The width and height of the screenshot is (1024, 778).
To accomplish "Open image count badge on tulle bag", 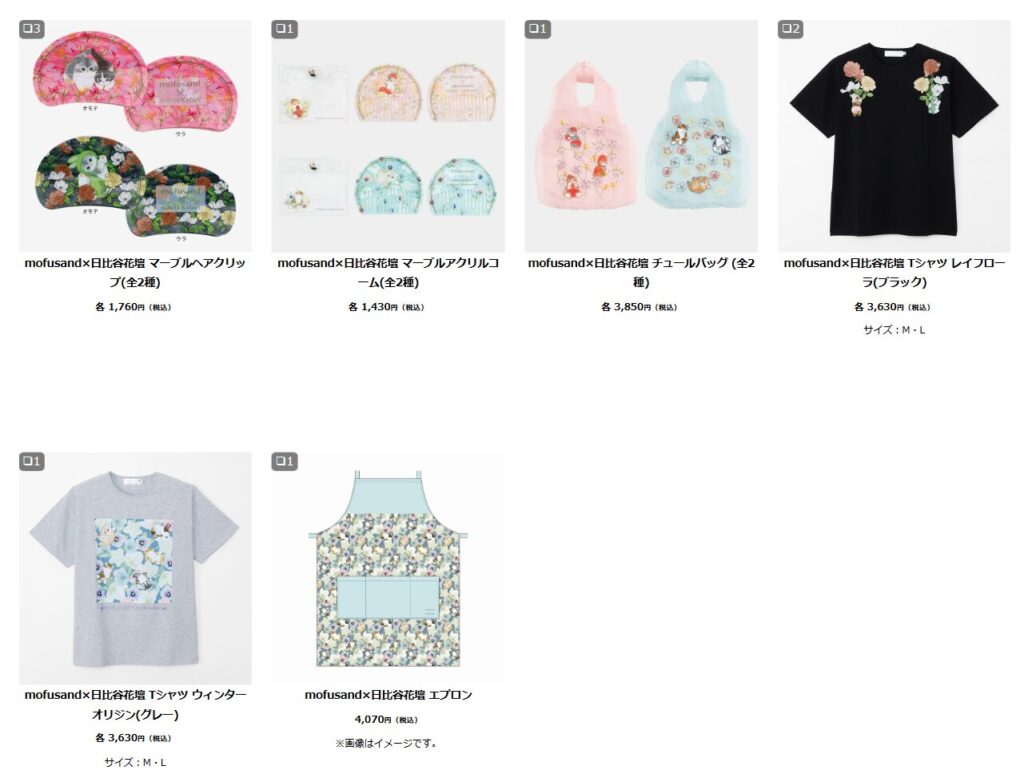I will coord(537,29).
